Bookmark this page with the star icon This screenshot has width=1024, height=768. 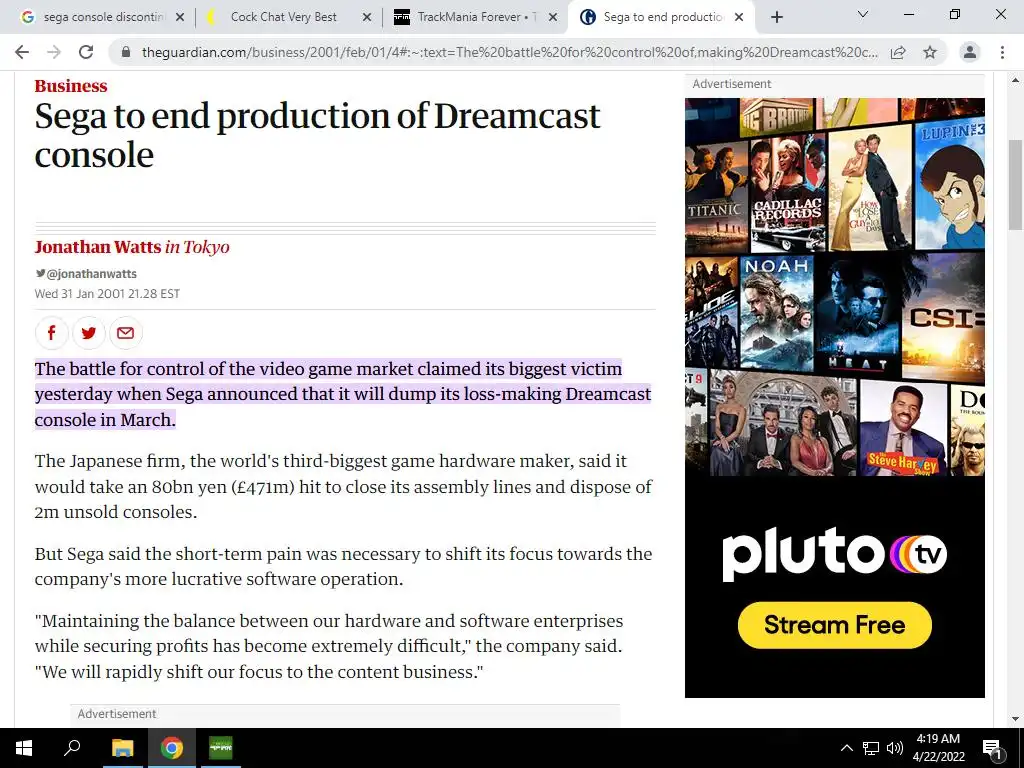930,52
